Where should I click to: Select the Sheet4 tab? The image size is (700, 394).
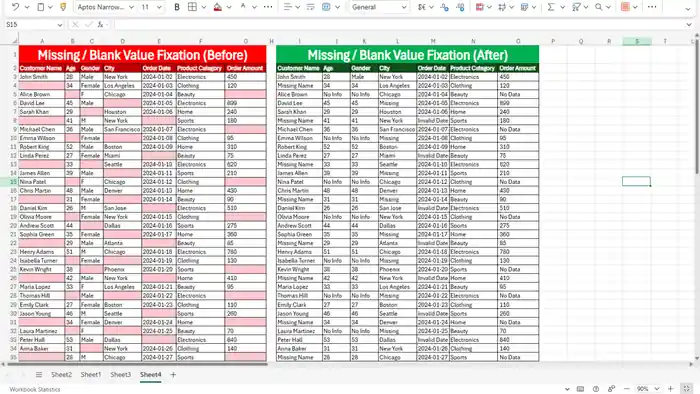(x=150, y=375)
